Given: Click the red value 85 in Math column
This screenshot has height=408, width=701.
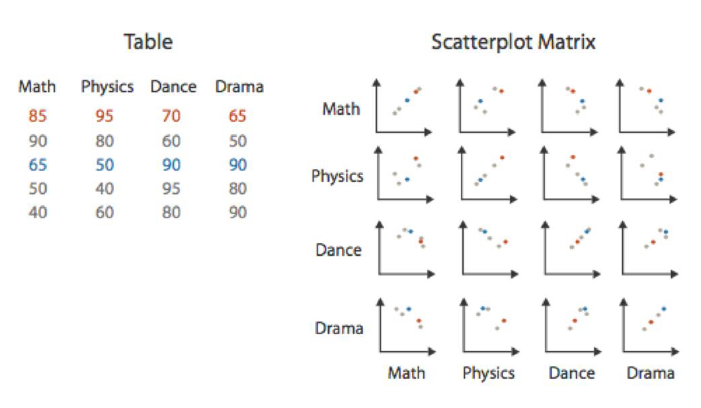Looking at the screenshot, I should [38, 116].
